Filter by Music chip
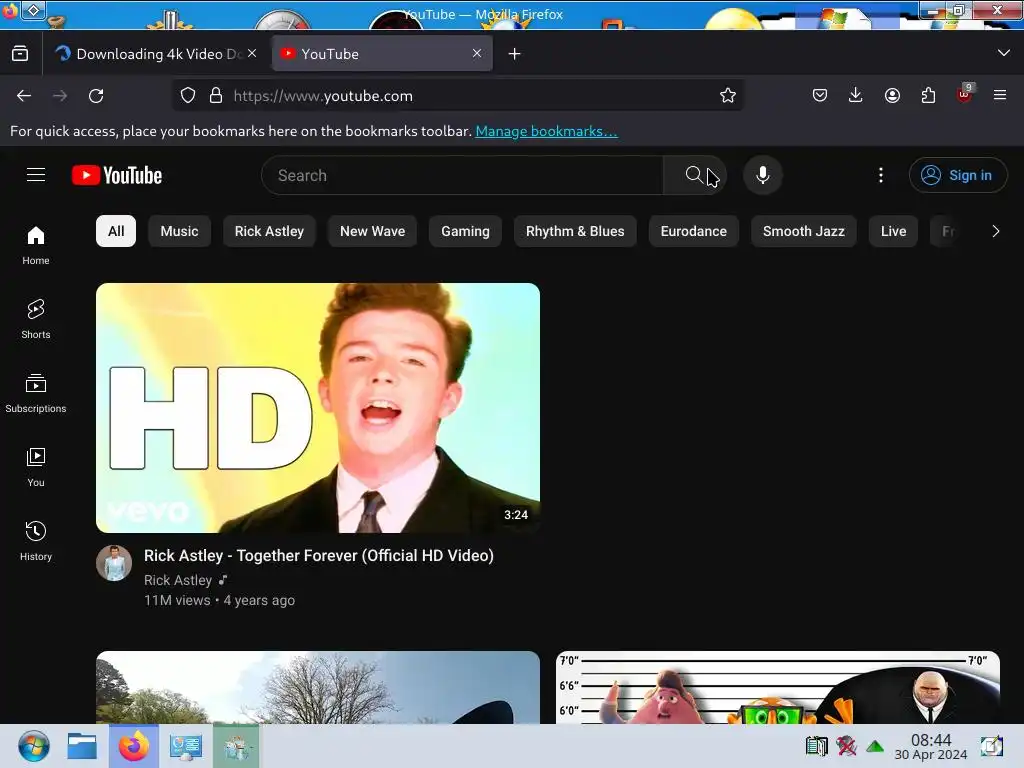 coord(180,231)
